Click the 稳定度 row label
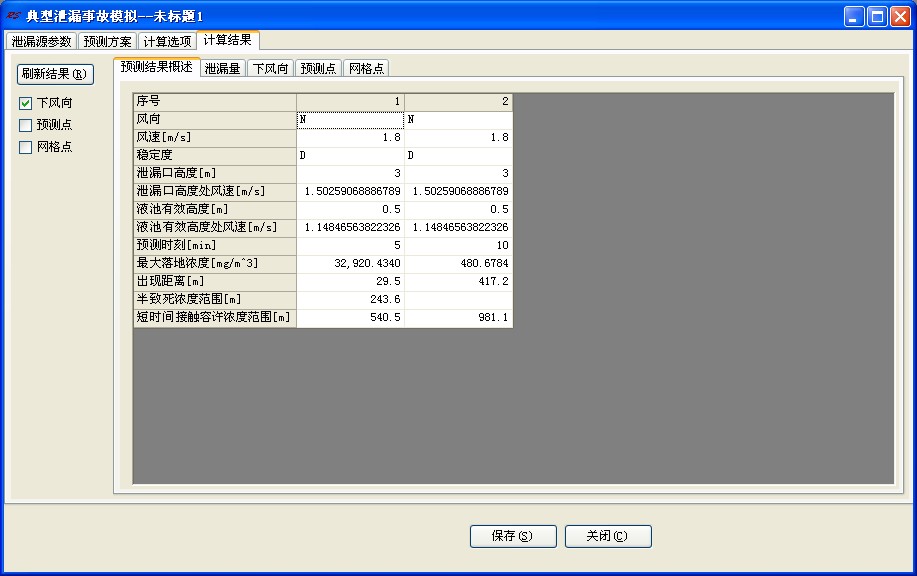 (215, 156)
